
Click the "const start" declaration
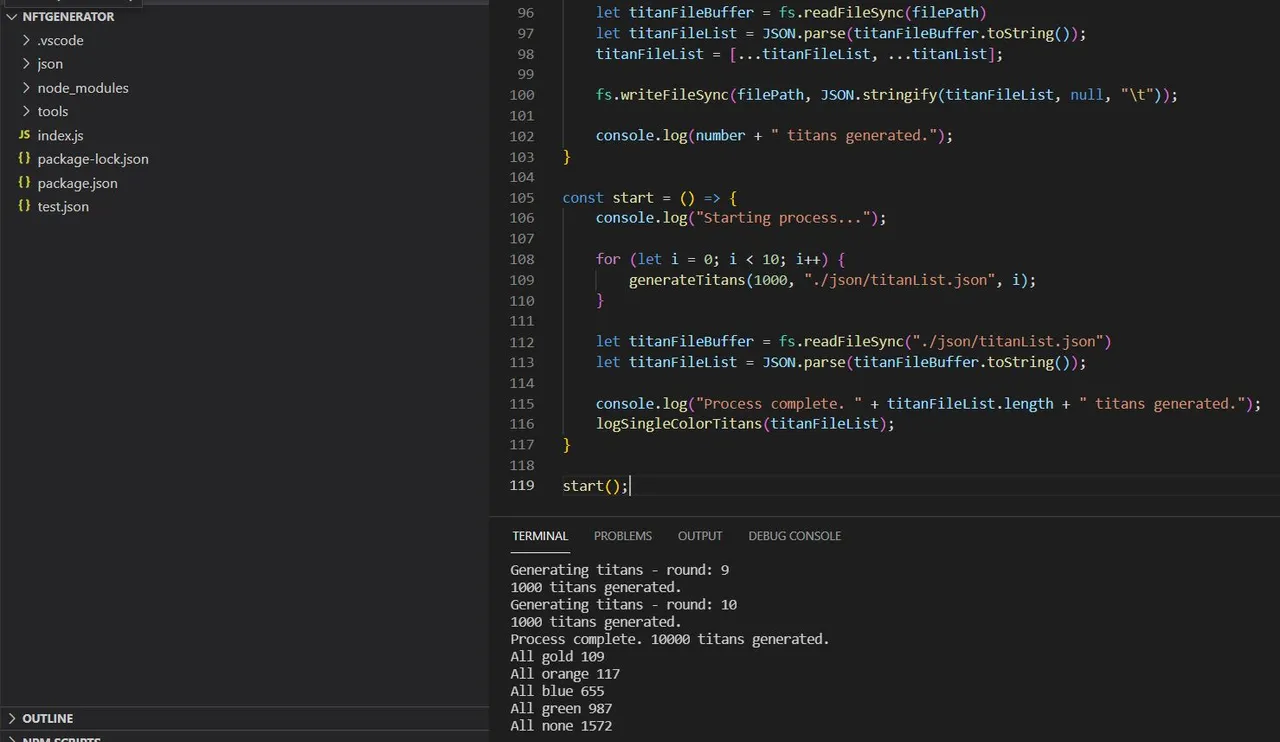[x=608, y=198]
